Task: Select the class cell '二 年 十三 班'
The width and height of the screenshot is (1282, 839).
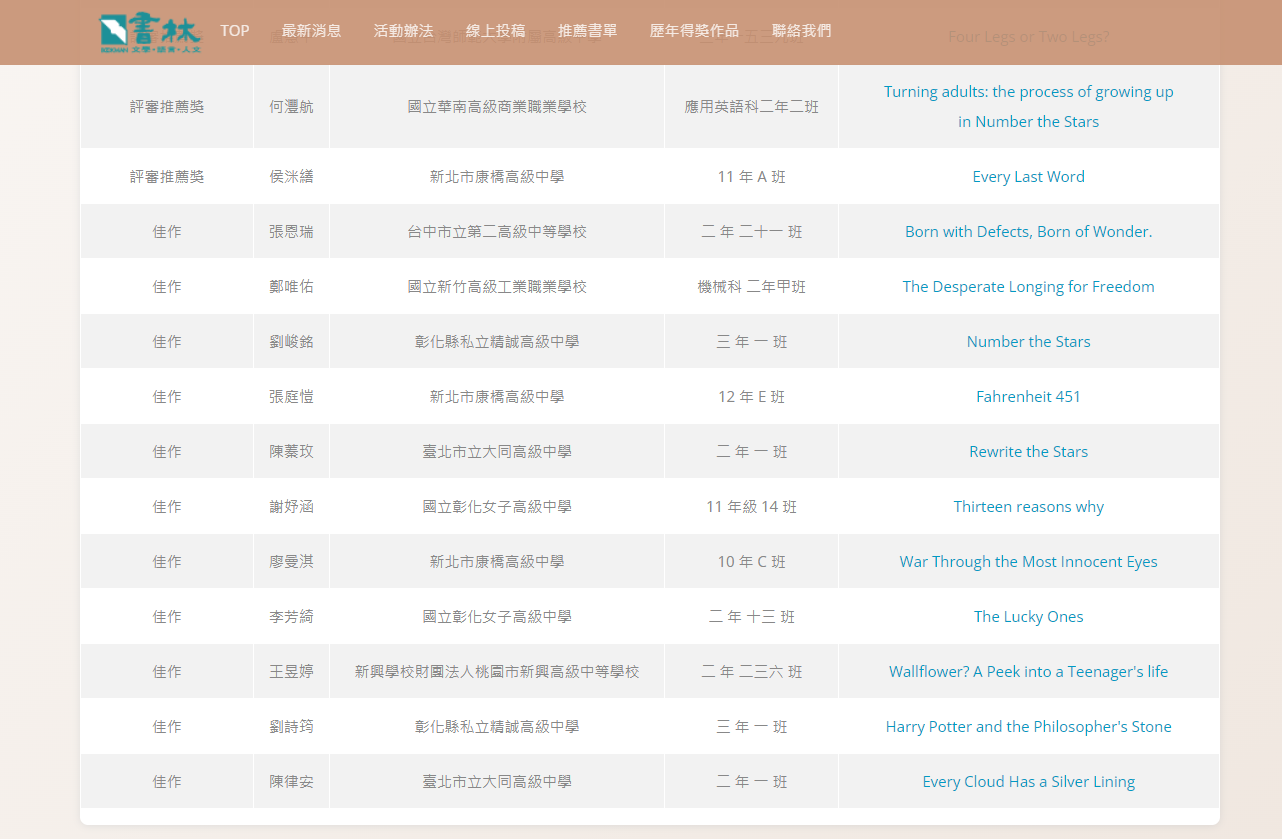Action: tap(752, 617)
